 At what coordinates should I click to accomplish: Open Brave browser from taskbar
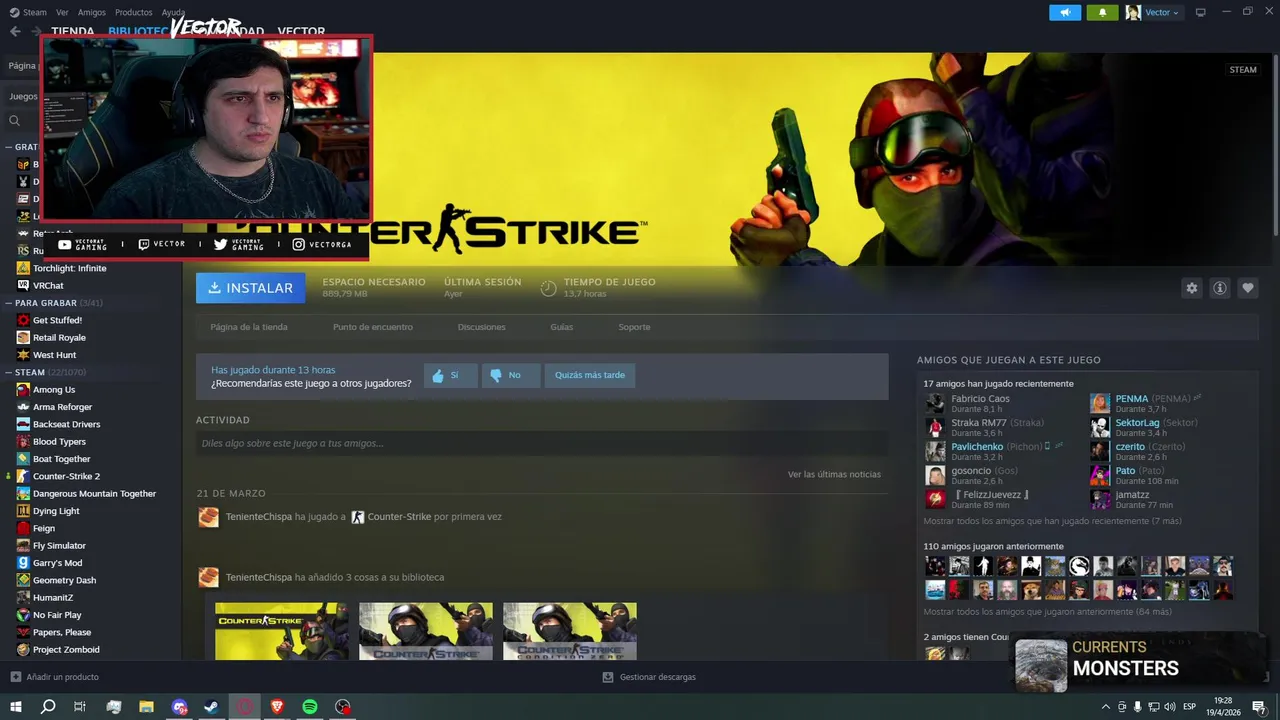tap(277, 707)
